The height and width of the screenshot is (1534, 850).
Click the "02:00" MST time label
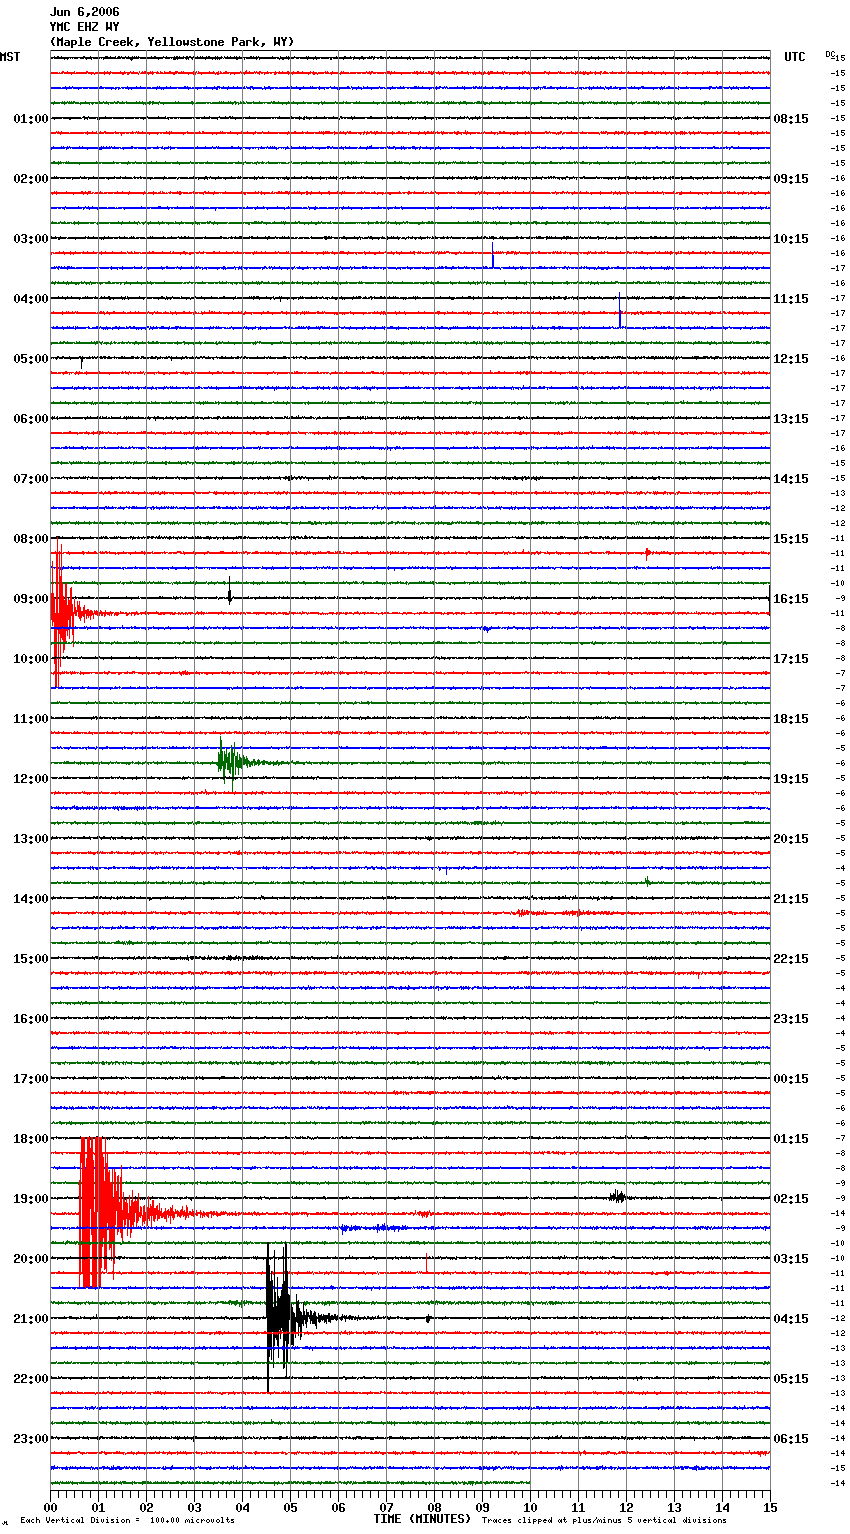tap(31, 179)
